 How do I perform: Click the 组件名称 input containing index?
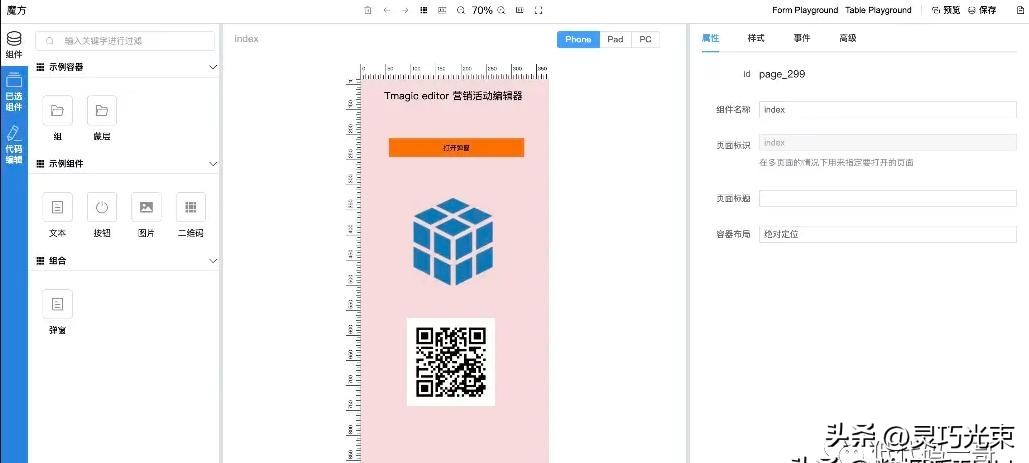click(x=887, y=110)
